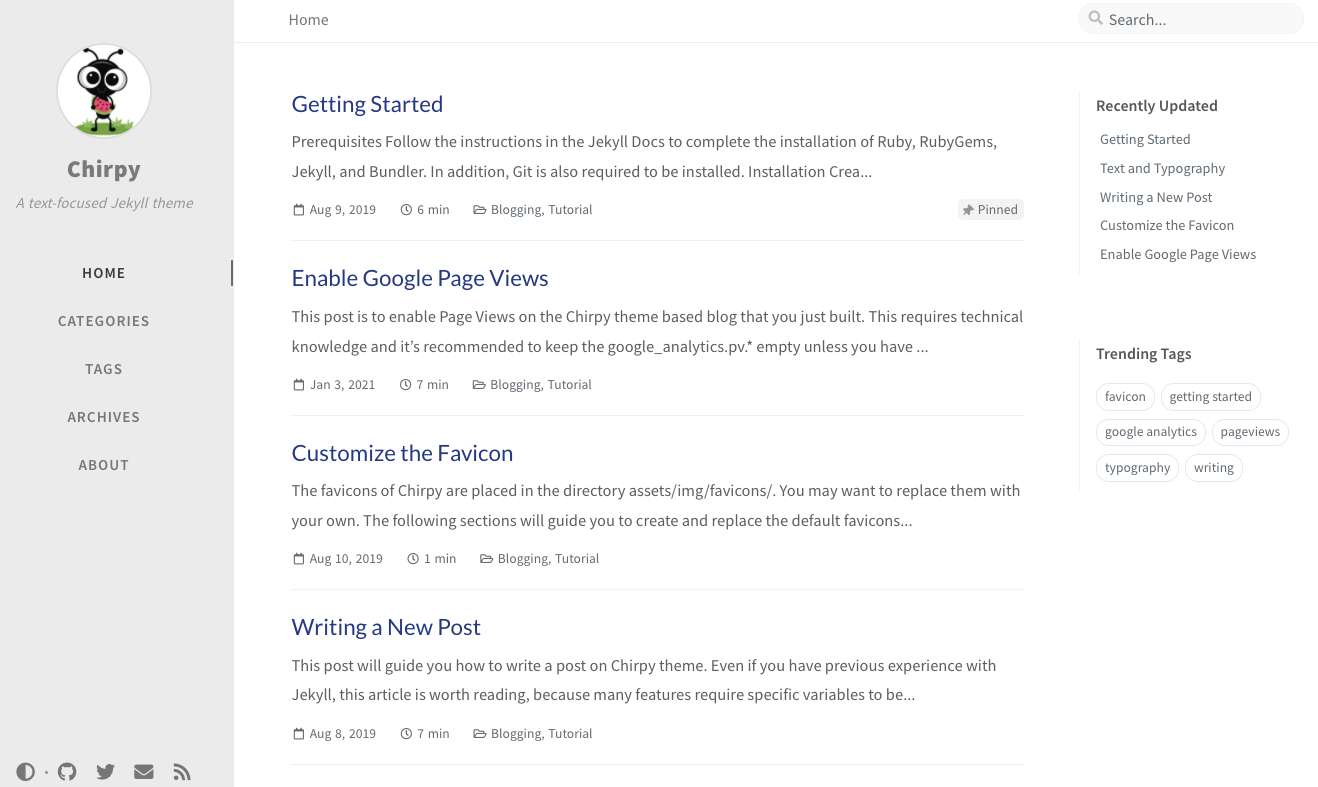Viewport: 1318px width, 787px height.
Task: Click the email envelope icon in sidebar
Action: [x=144, y=772]
